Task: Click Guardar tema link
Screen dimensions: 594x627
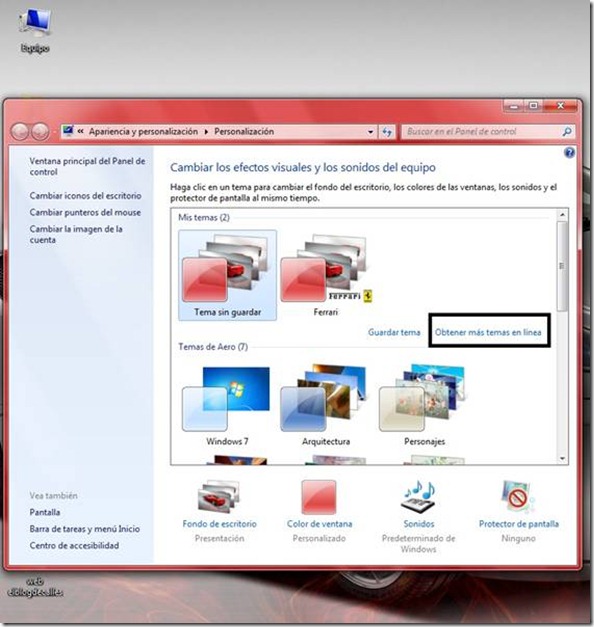Action: click(x=394, y=332)
